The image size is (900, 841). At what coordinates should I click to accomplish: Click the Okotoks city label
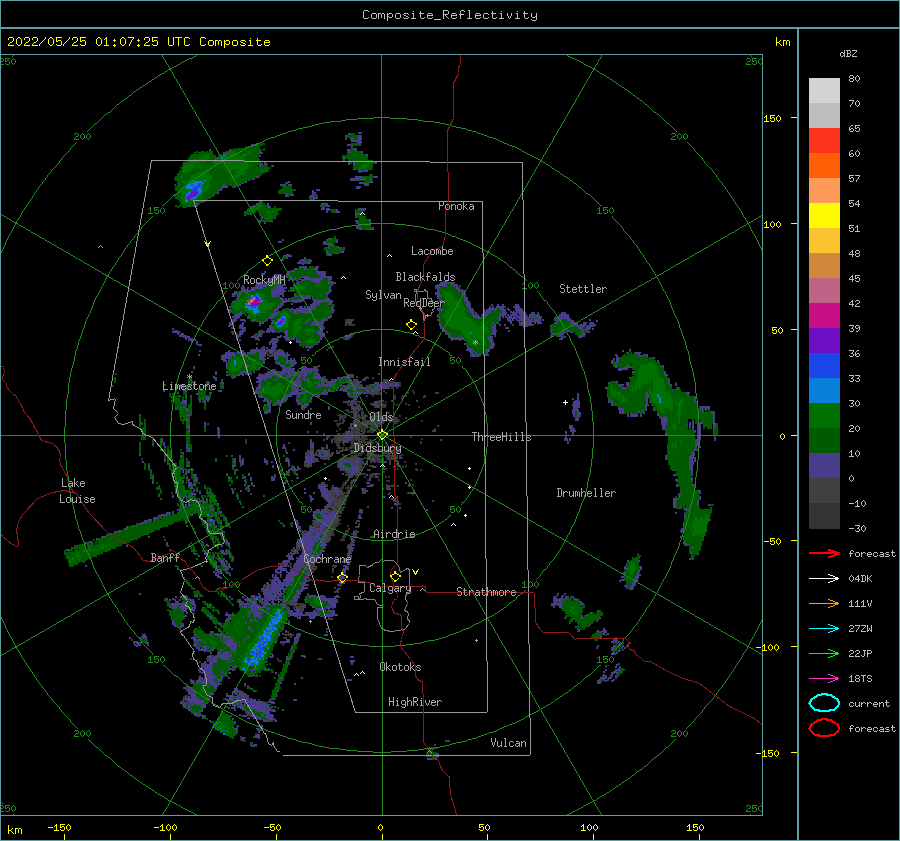400,667
